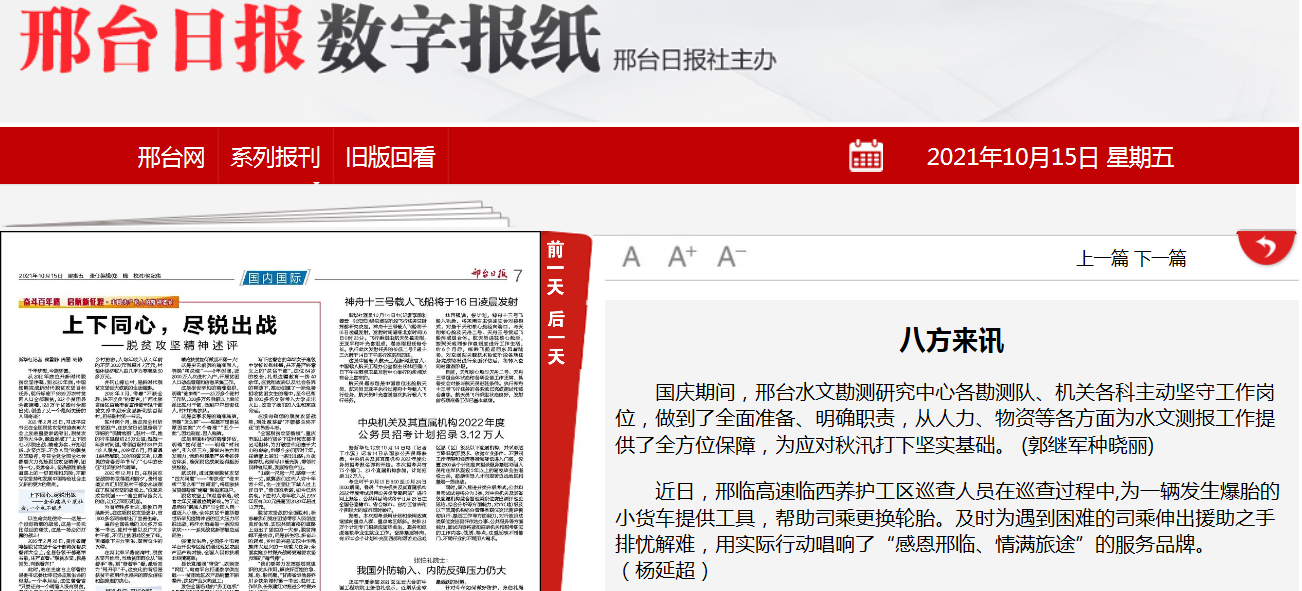Click the byline 郭继军种晓丽

tap(1086, 445)
